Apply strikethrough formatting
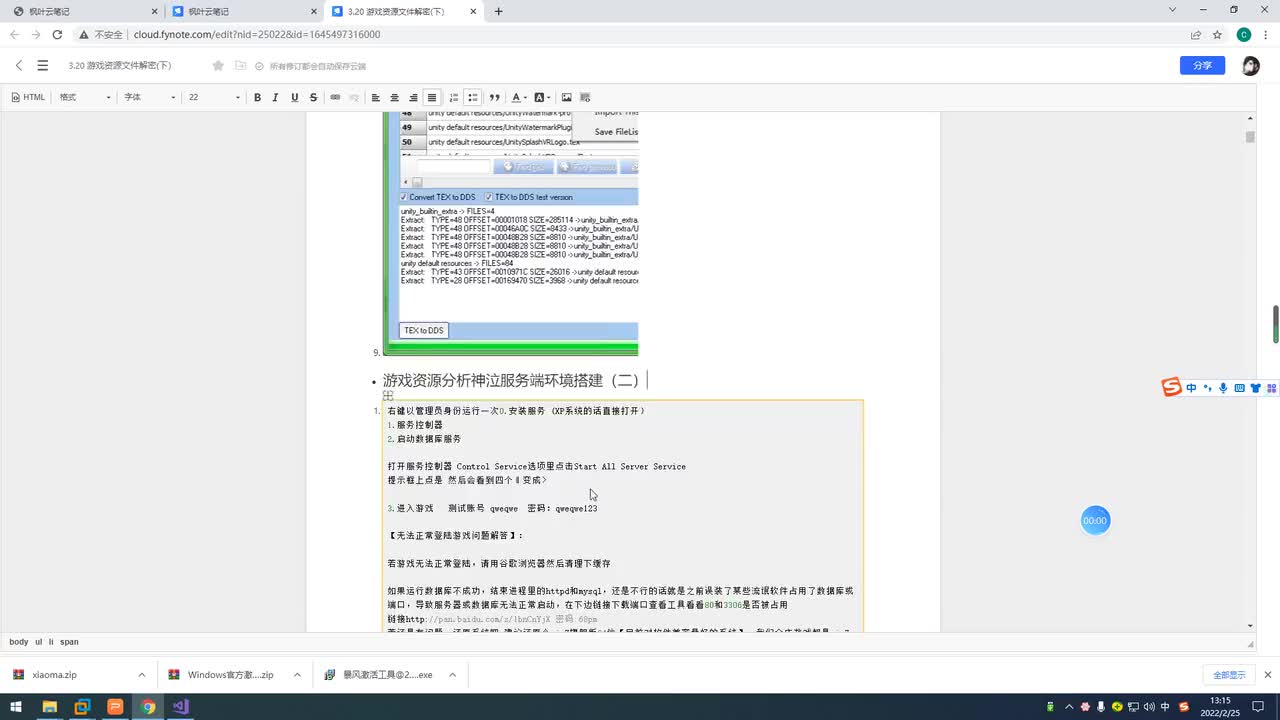 [x=313, y=97]
